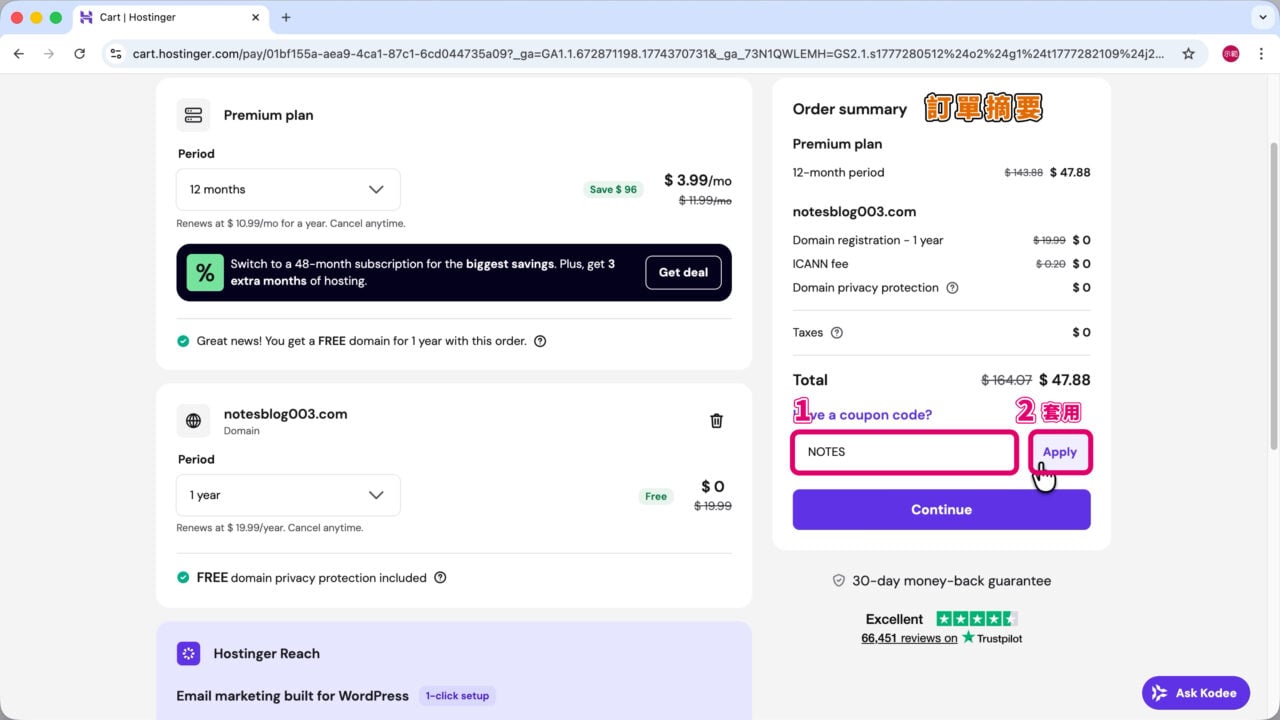
Task: Open the privacy protection included help icon
Action: click(x=440, y=578)
